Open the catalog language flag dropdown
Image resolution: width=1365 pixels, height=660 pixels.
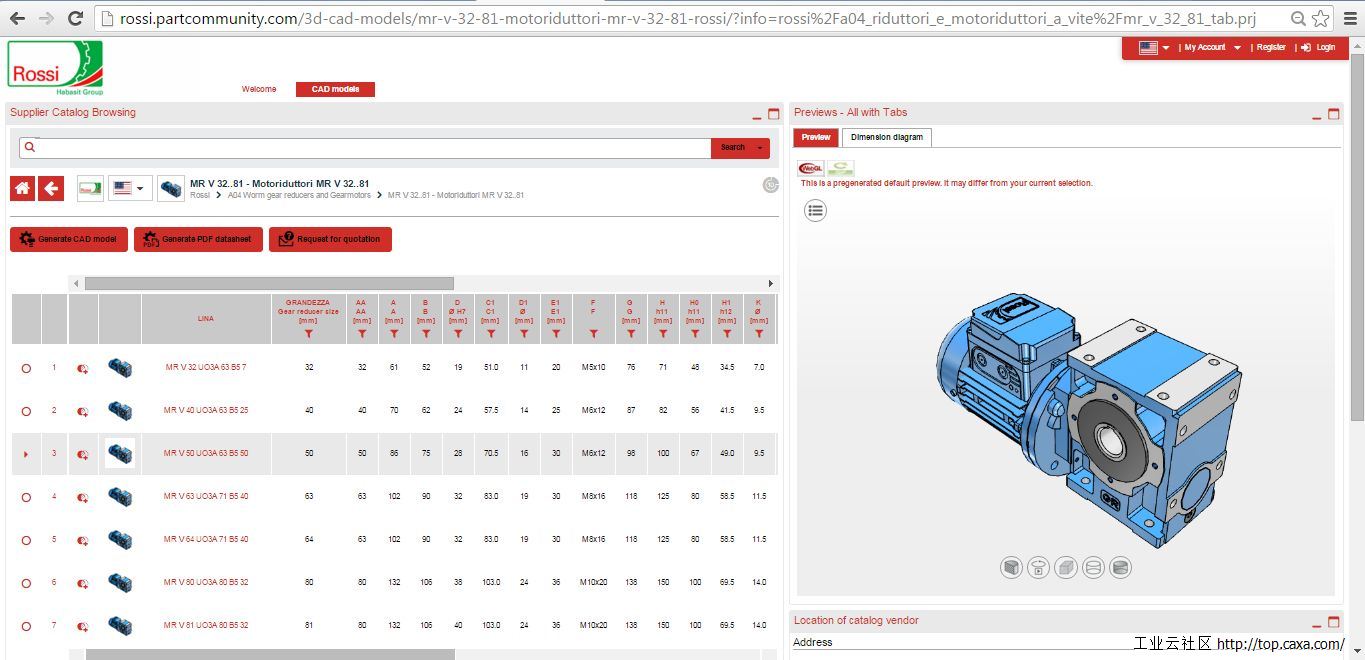coord(130,188)
